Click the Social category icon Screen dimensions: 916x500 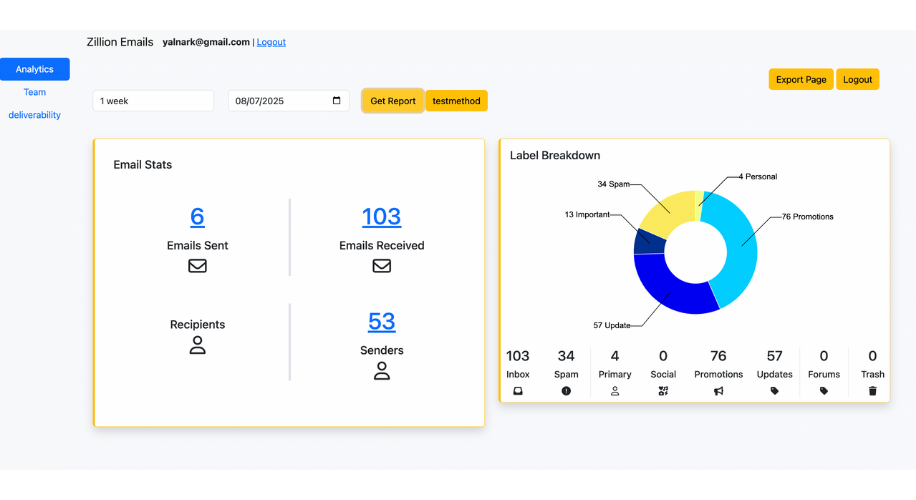point(663,391)
